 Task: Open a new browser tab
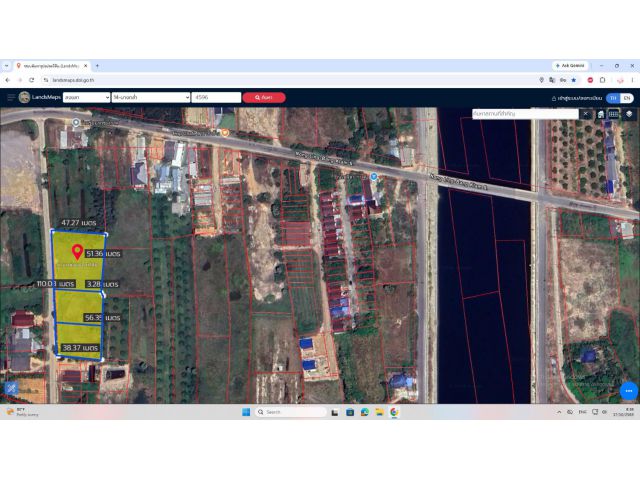click(97, 66)
